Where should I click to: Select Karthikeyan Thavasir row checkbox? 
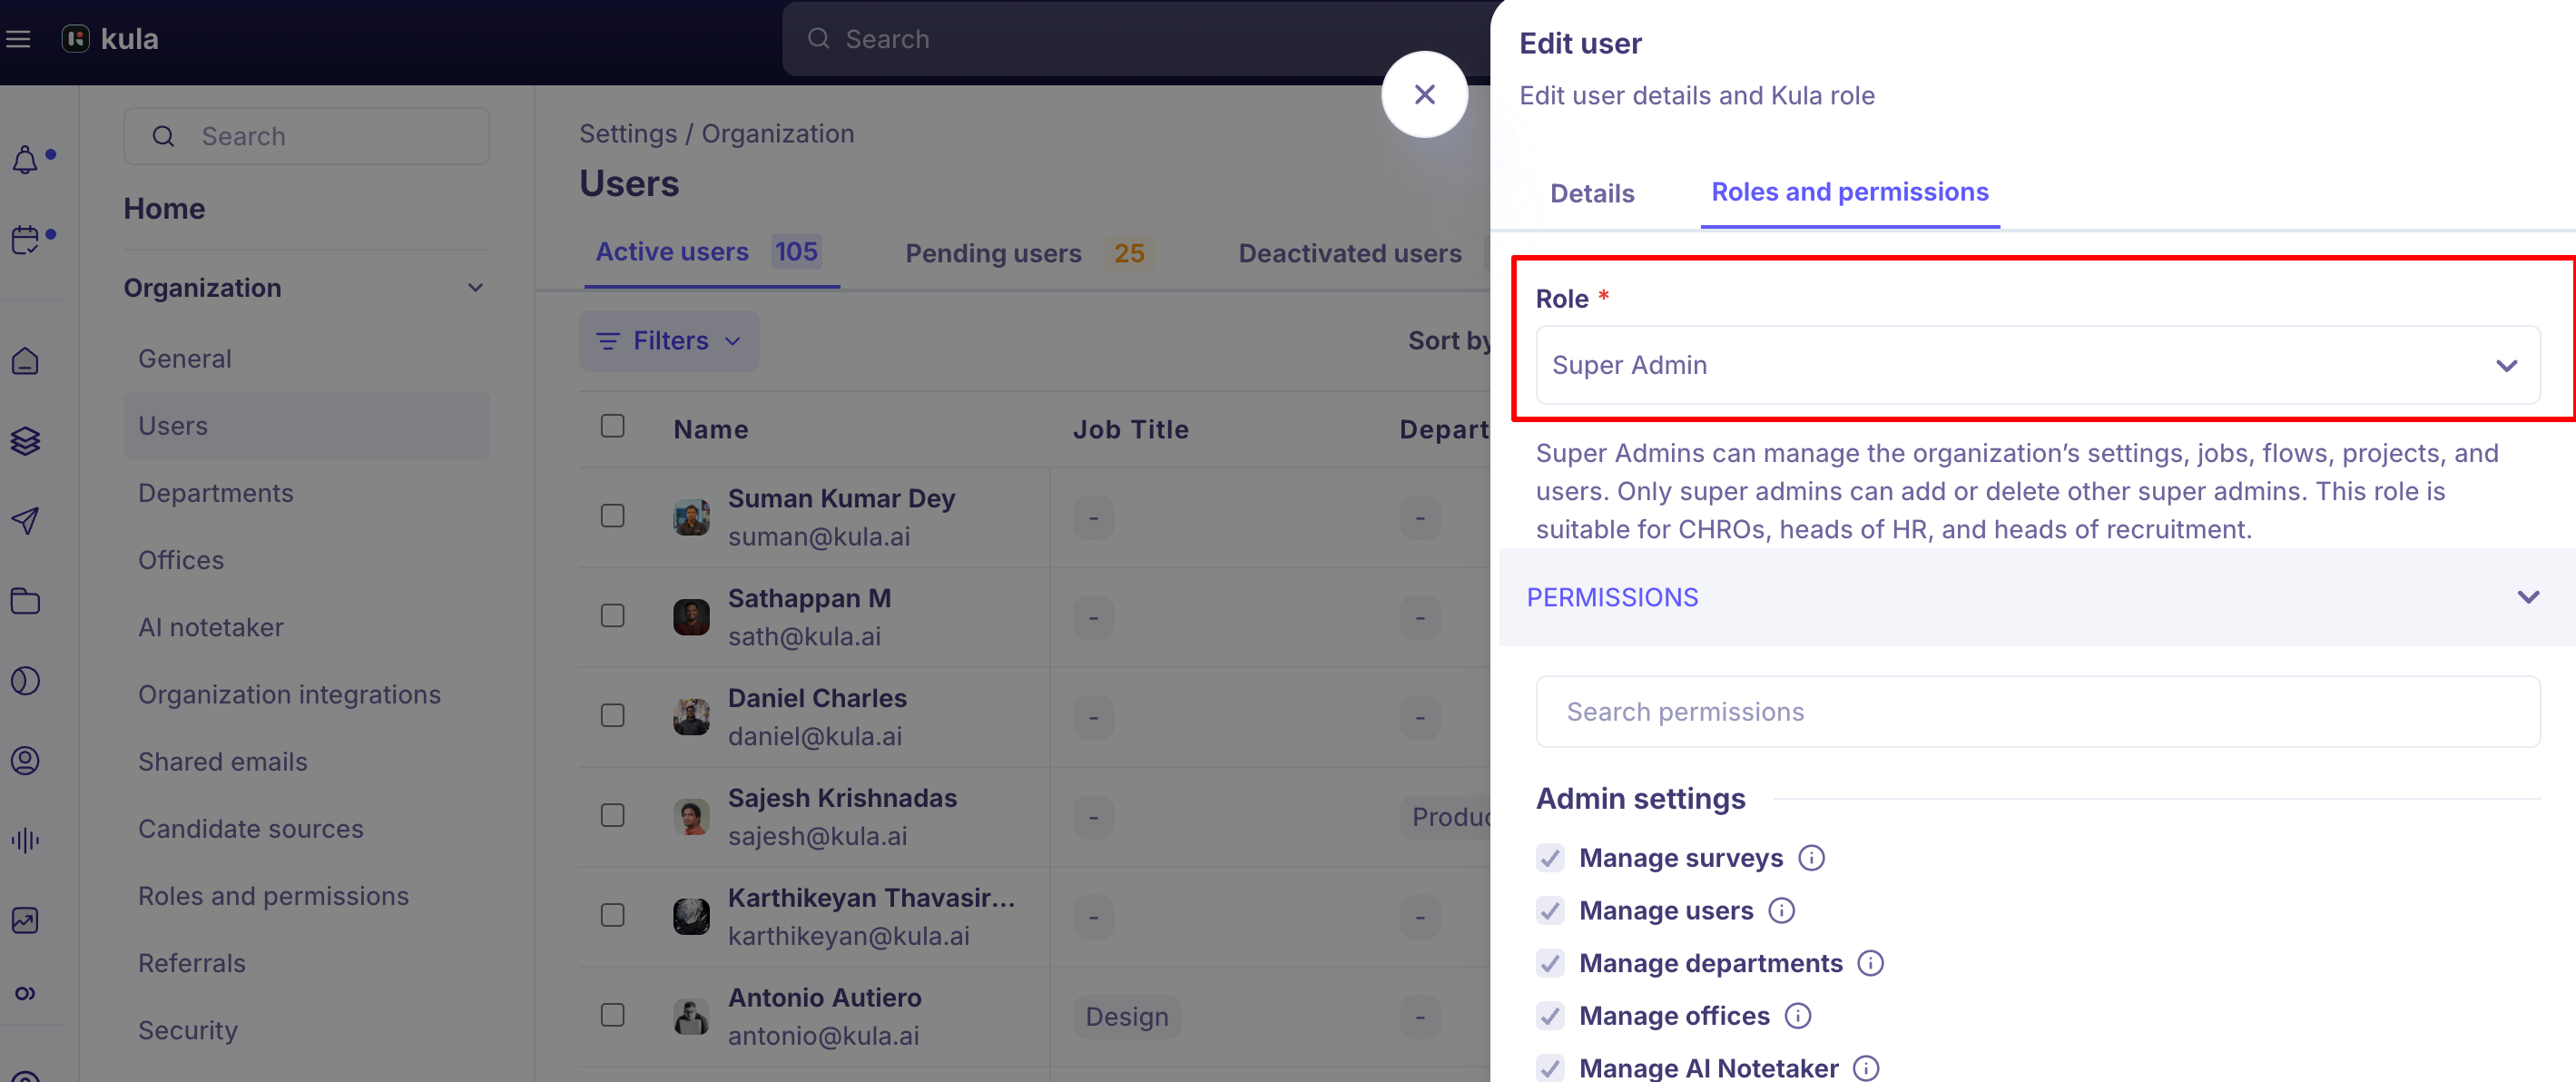click(x=612, y=916)
